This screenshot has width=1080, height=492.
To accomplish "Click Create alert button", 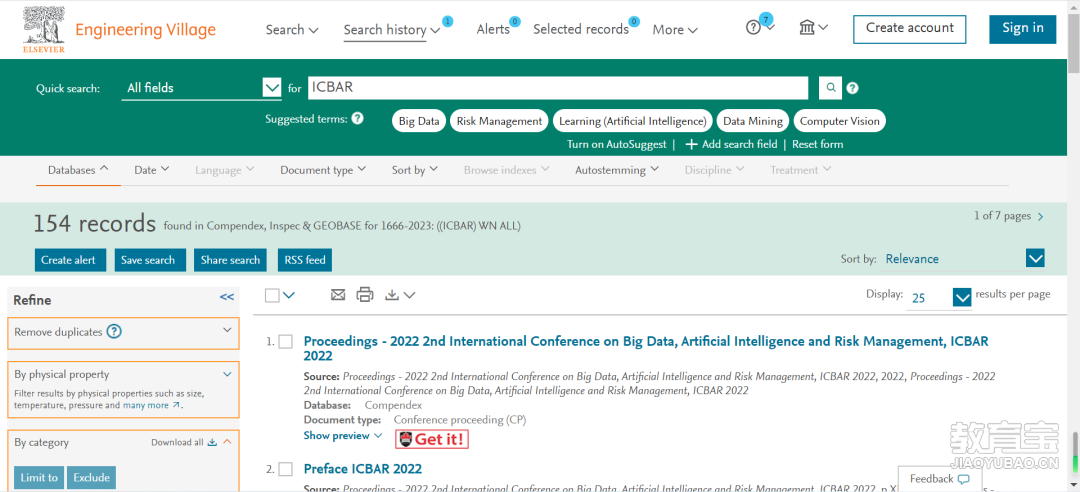I will (x=70, y=260).
